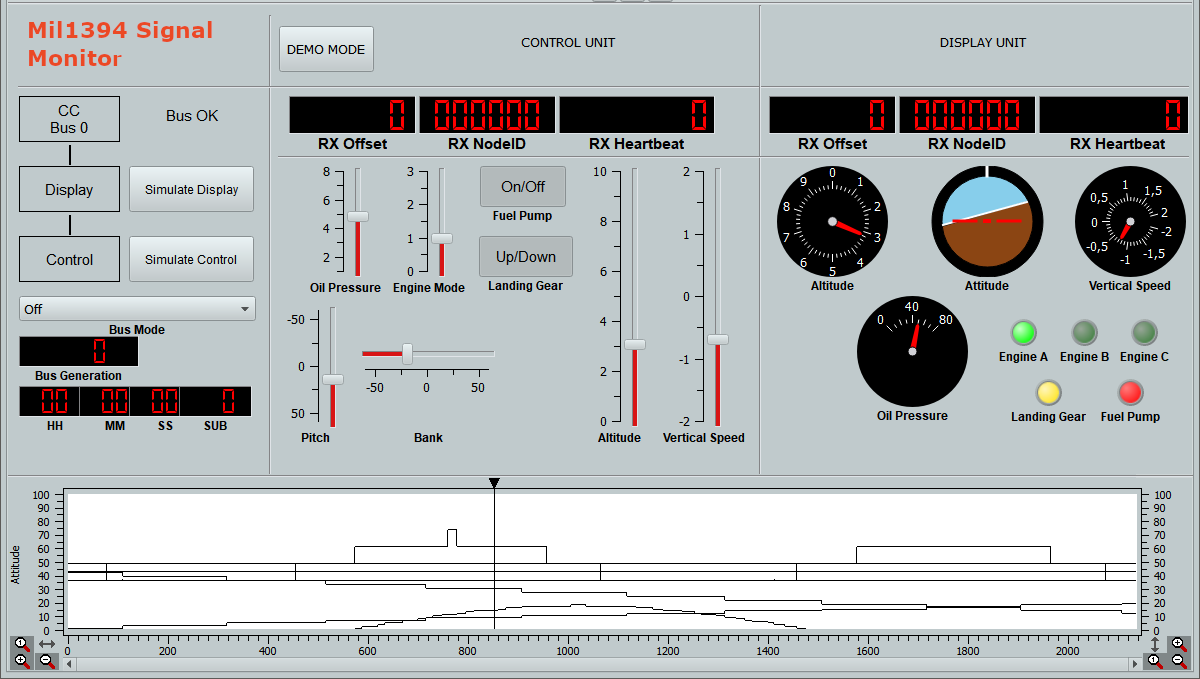This screenshot has height=679, width=1200.
Task: Select the CC Bus 0 node box
Action: pyautogui.click(x=69, y=119)
